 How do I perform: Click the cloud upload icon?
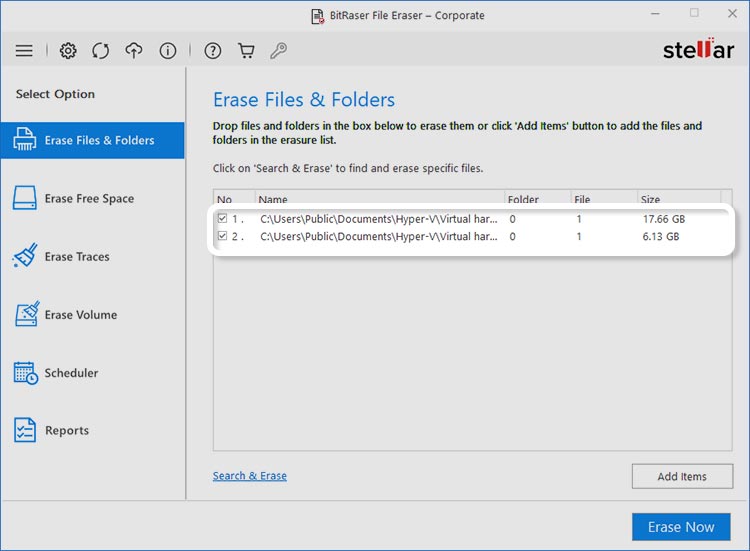(134, 50)
